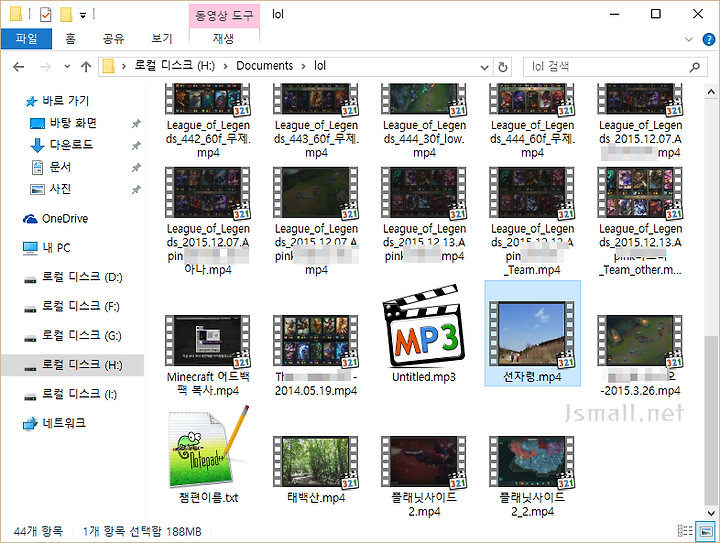
Task: Click the lol search input field
Action: pos(606,67)
